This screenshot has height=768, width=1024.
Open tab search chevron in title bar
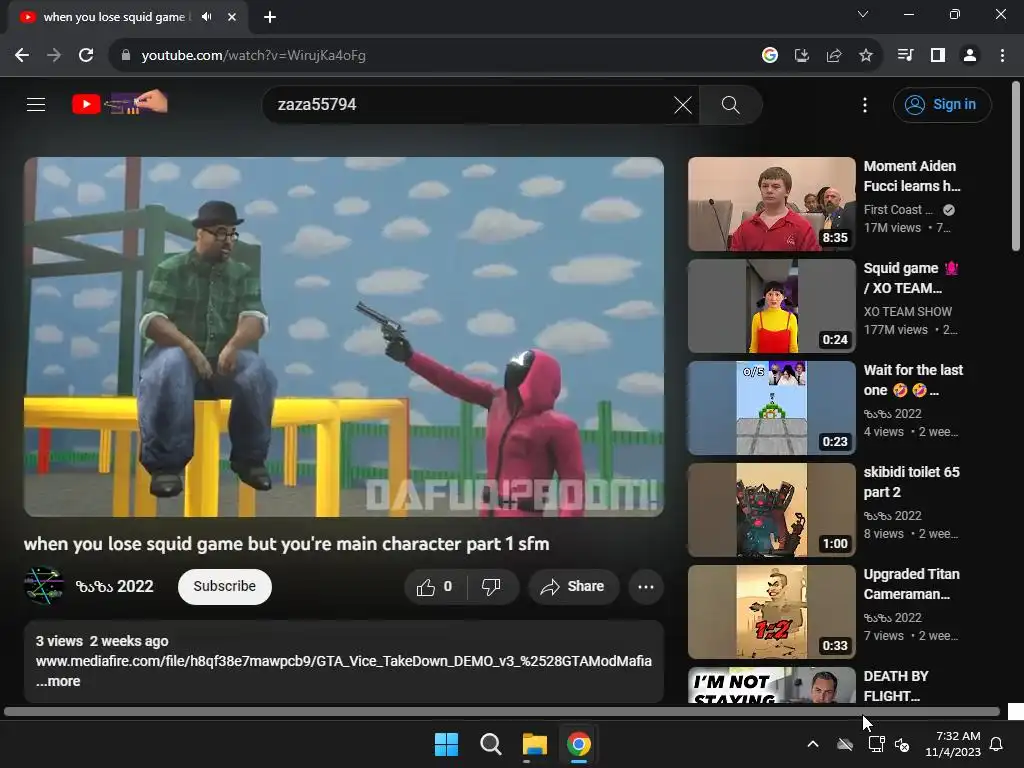pos(863,14)
